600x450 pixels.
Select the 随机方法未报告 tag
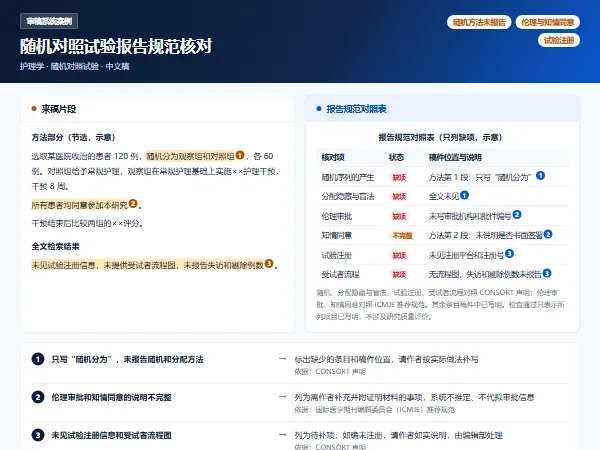(479, 22)
